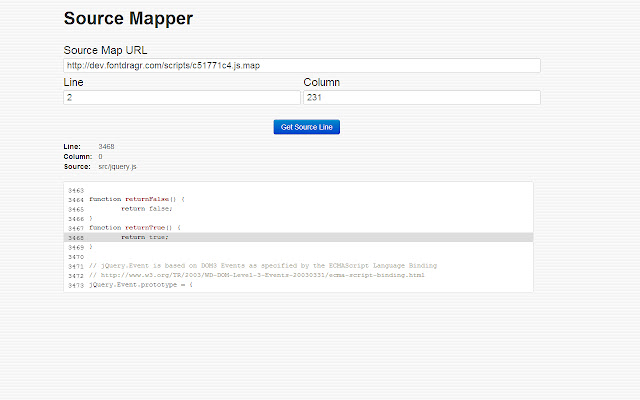The image size is (640, 400).
Task: Focus the Source Map URL input field
Action: point(302,66)
